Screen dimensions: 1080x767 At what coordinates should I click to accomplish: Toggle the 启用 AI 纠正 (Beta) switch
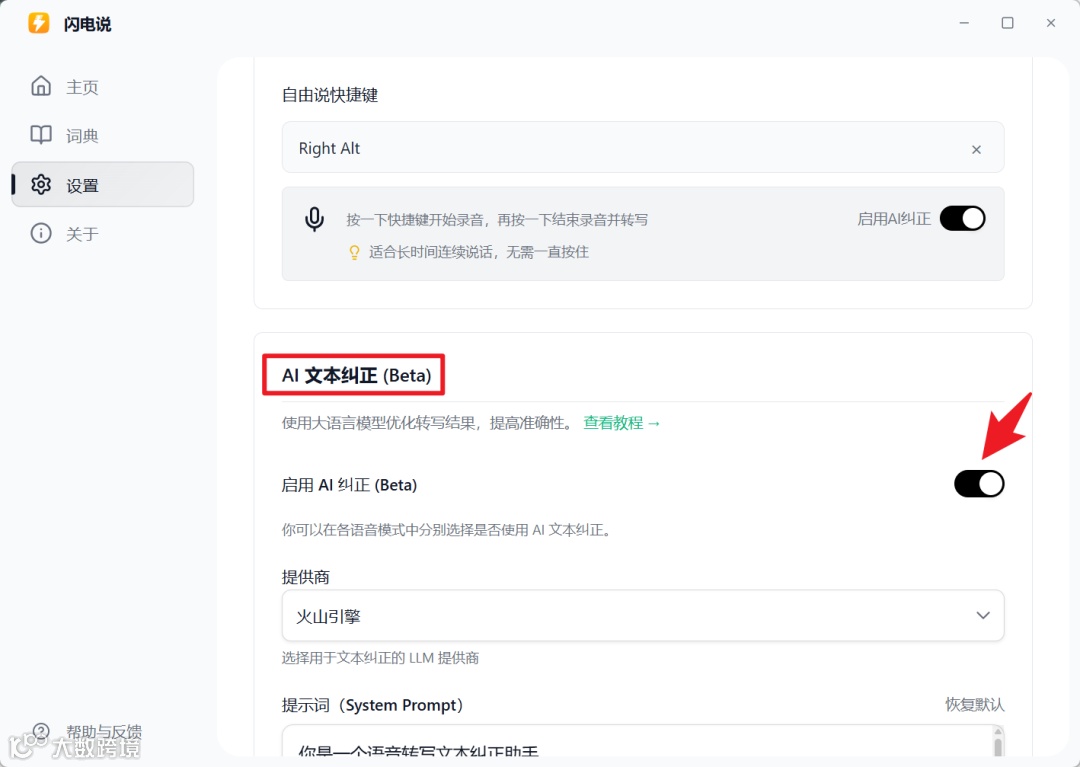coord(979,484)
